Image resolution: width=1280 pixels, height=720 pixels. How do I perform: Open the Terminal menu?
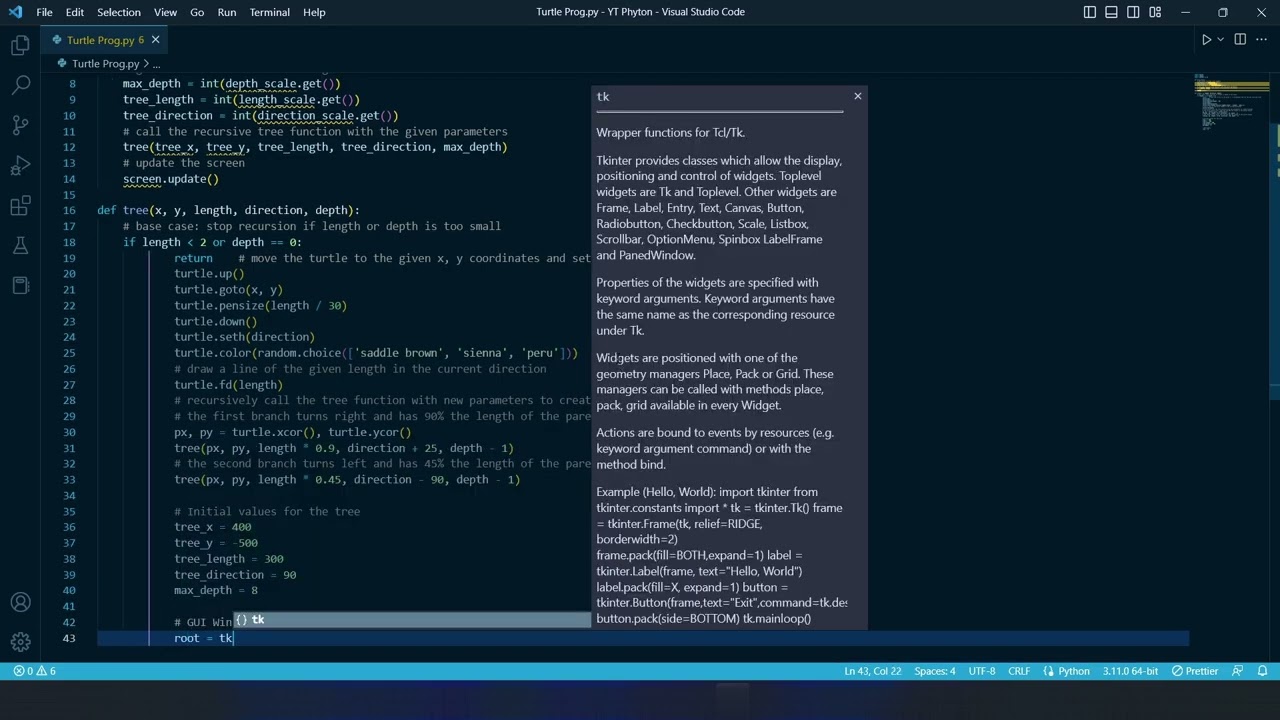click(x=270, y=12)
